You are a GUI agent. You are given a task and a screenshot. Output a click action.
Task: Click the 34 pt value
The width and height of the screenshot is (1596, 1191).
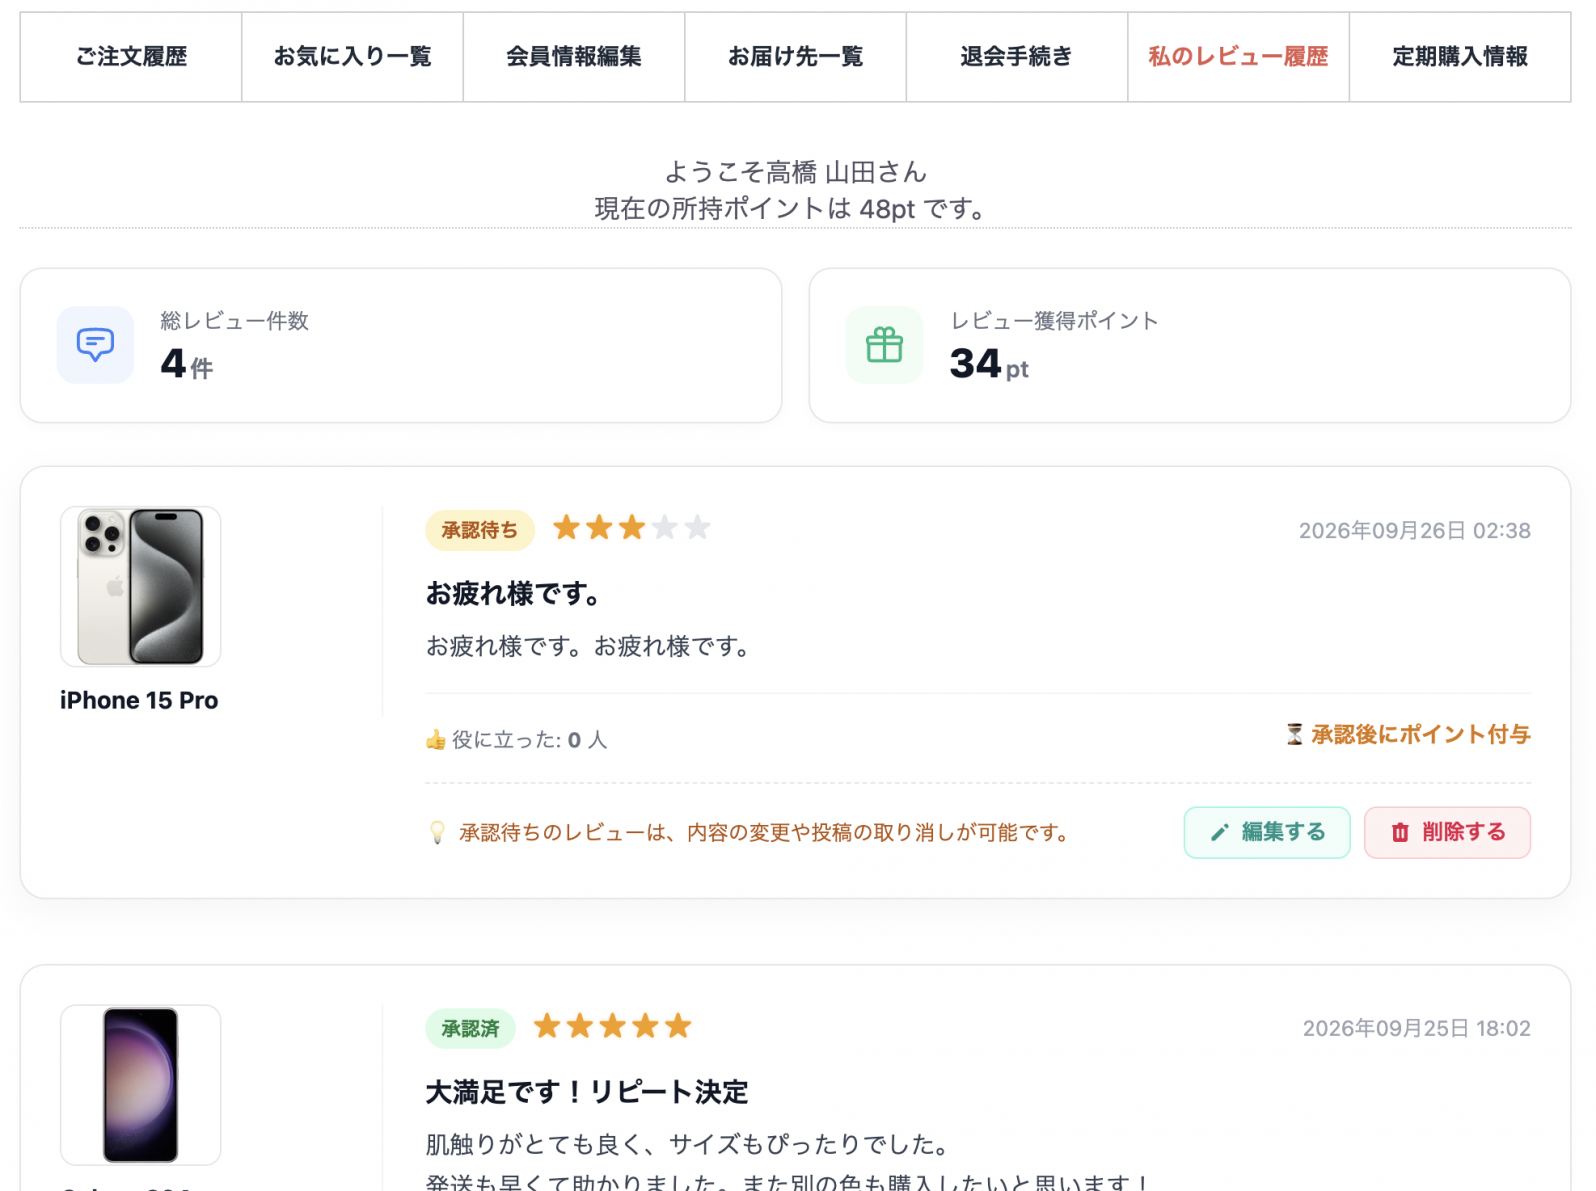click(x=989, y=364)
